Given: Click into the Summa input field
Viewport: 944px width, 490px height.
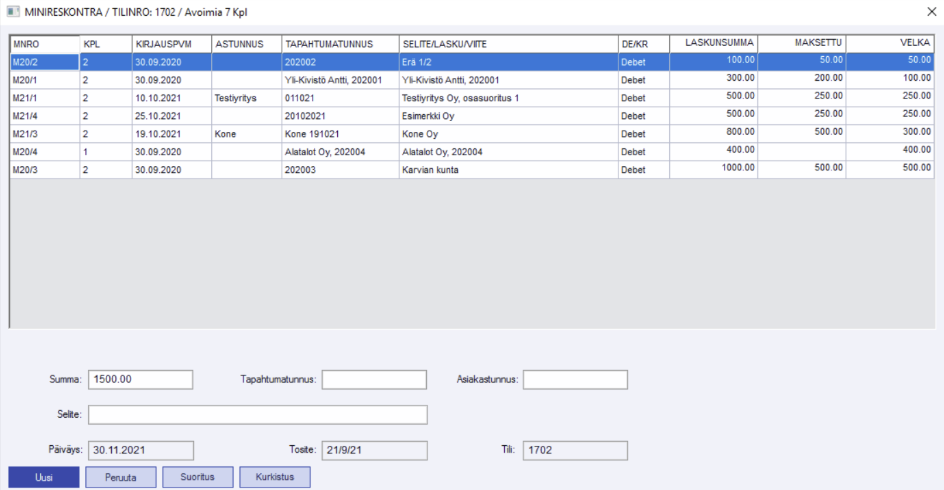Looking at the screenshot, I should click(140, 380).
